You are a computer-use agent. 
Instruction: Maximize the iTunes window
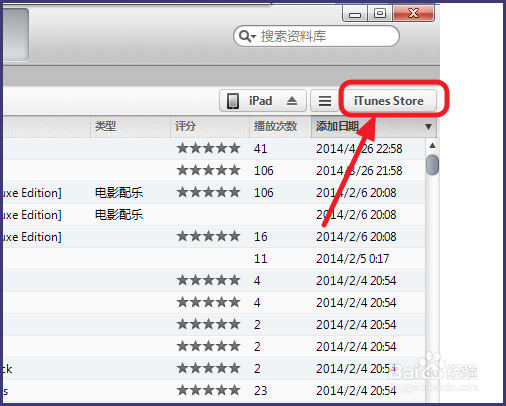[380, 14]
